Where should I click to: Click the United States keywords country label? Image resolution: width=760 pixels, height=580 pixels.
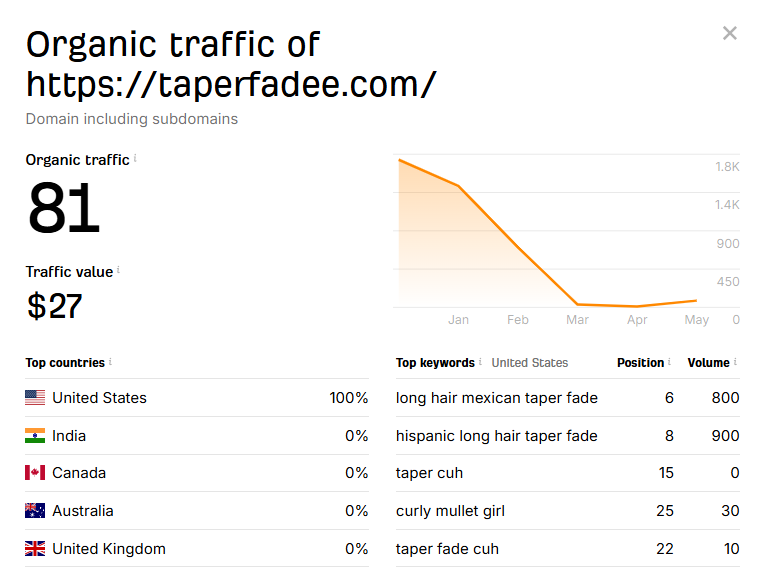(529, 362)
